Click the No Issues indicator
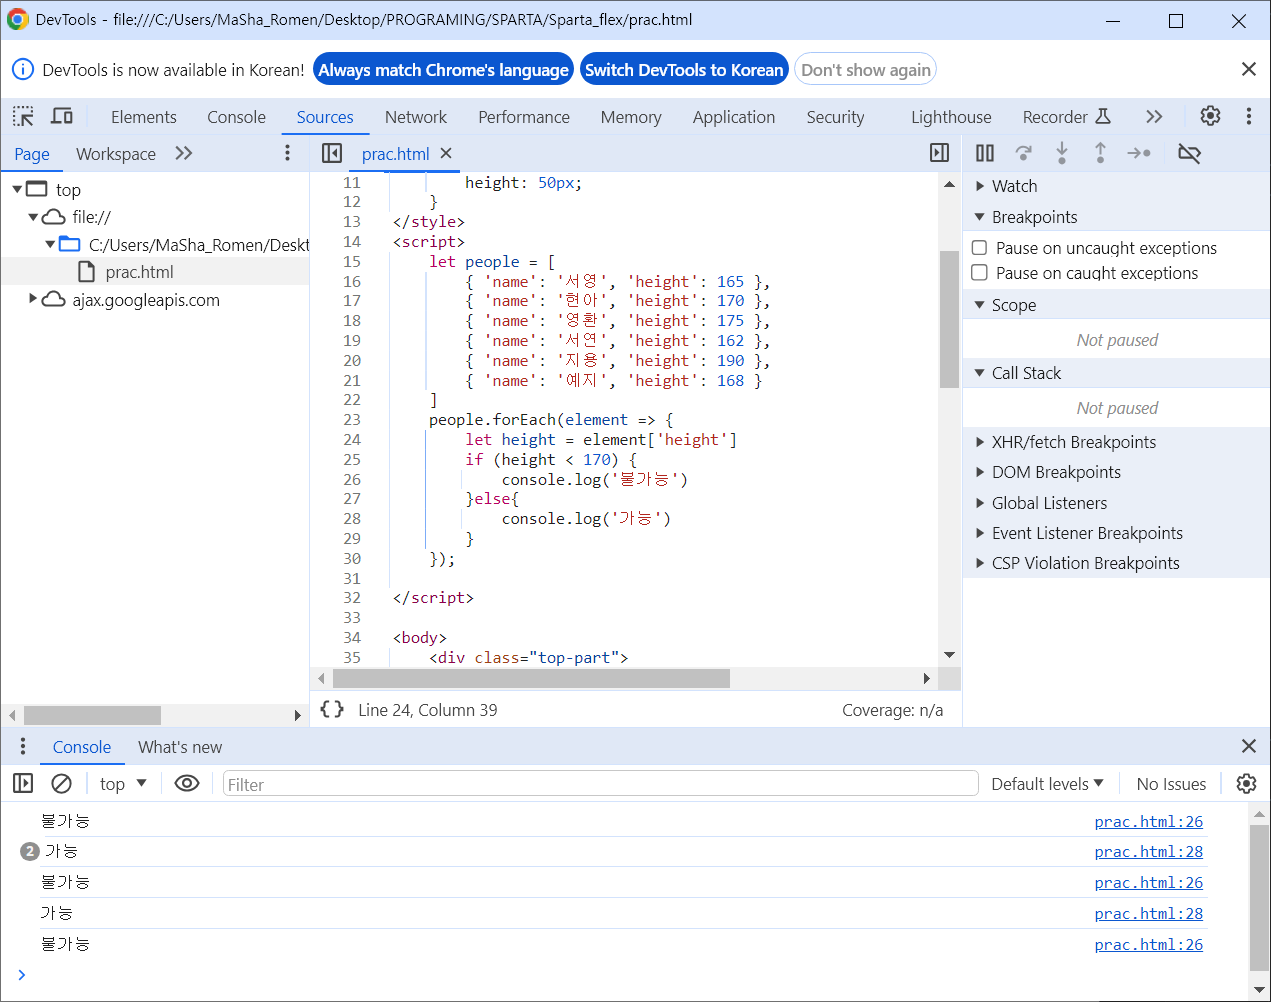The image size is (1271, 1002). [x=1171, y=784]
